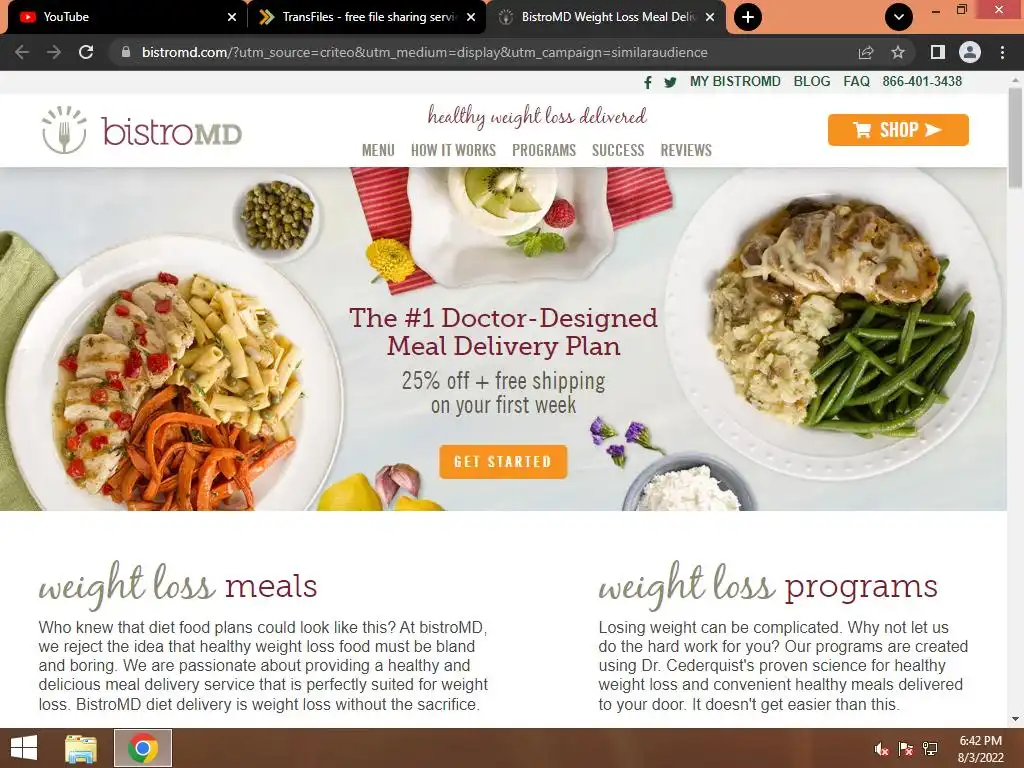Screen dimensions: 1024x768
Task: Toggle the browser side panel icon
Action: (x=938, y=52)
